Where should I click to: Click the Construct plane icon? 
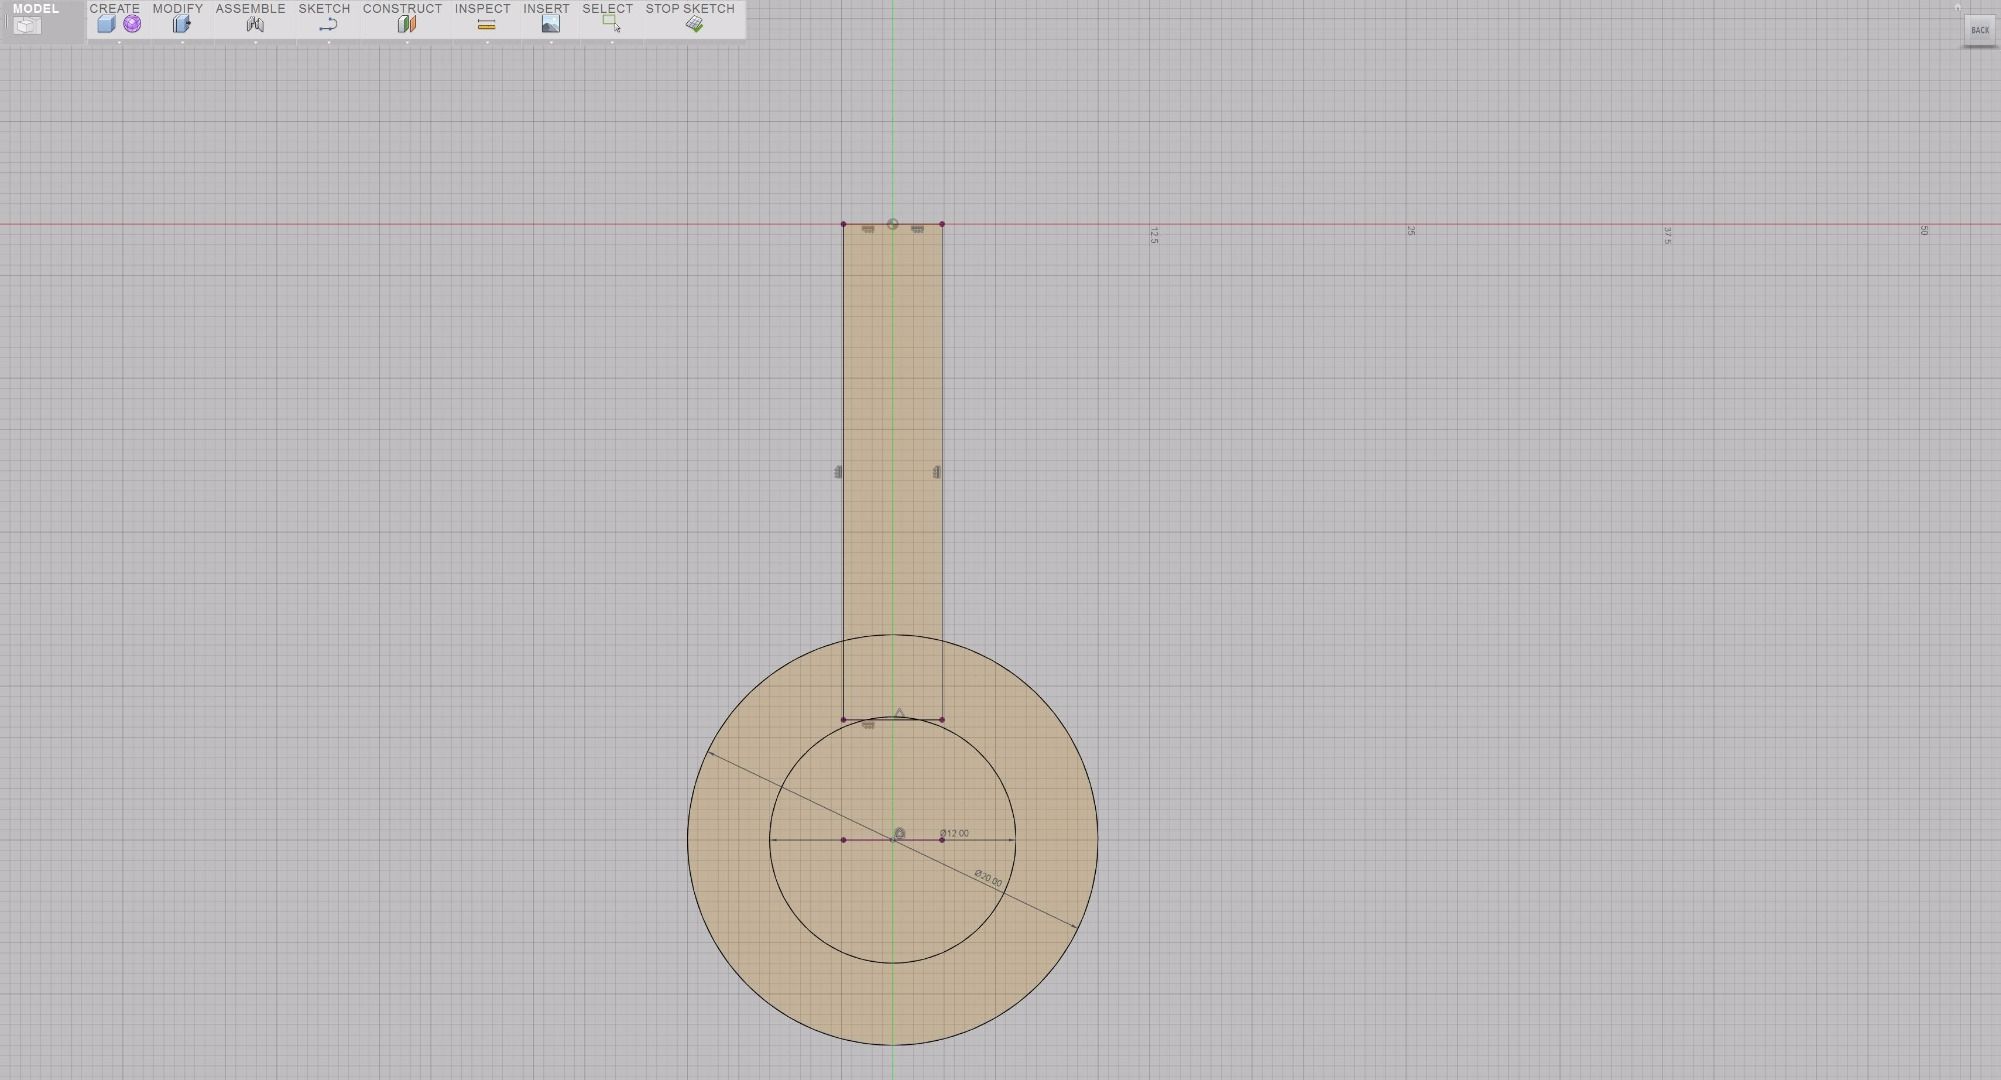tap(406, 24)
